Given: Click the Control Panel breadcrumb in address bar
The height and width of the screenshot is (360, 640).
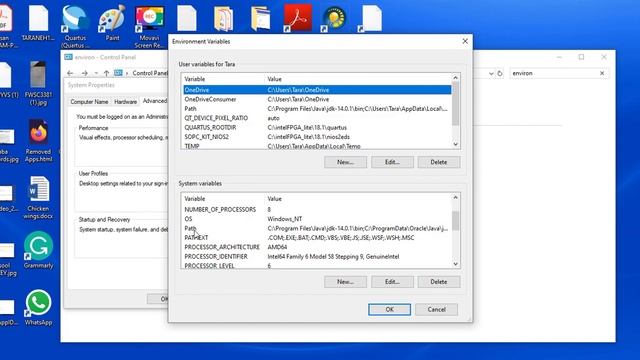Looking at the screenshot, I should 150,73.
